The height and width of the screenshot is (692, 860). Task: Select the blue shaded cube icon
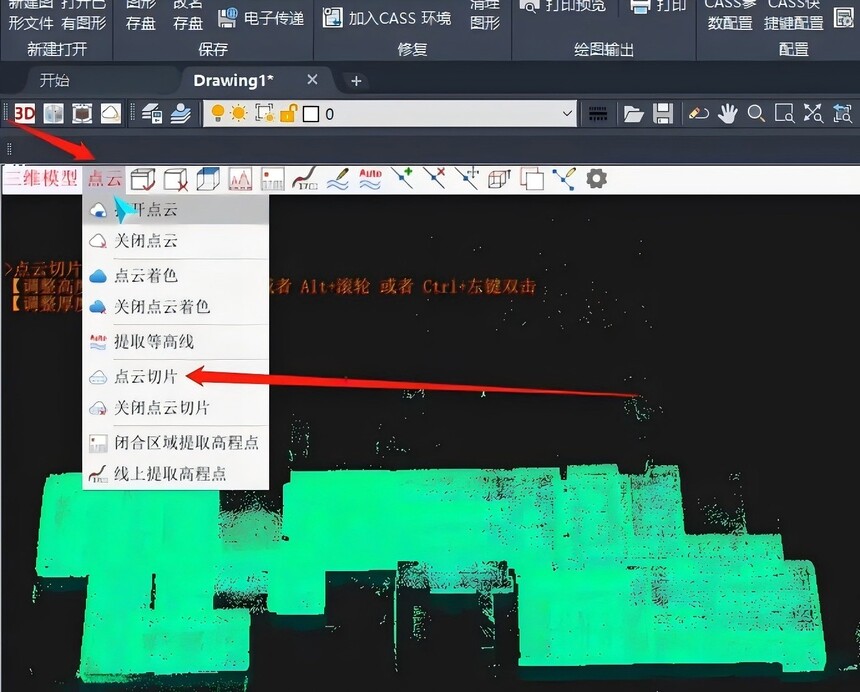208,179
